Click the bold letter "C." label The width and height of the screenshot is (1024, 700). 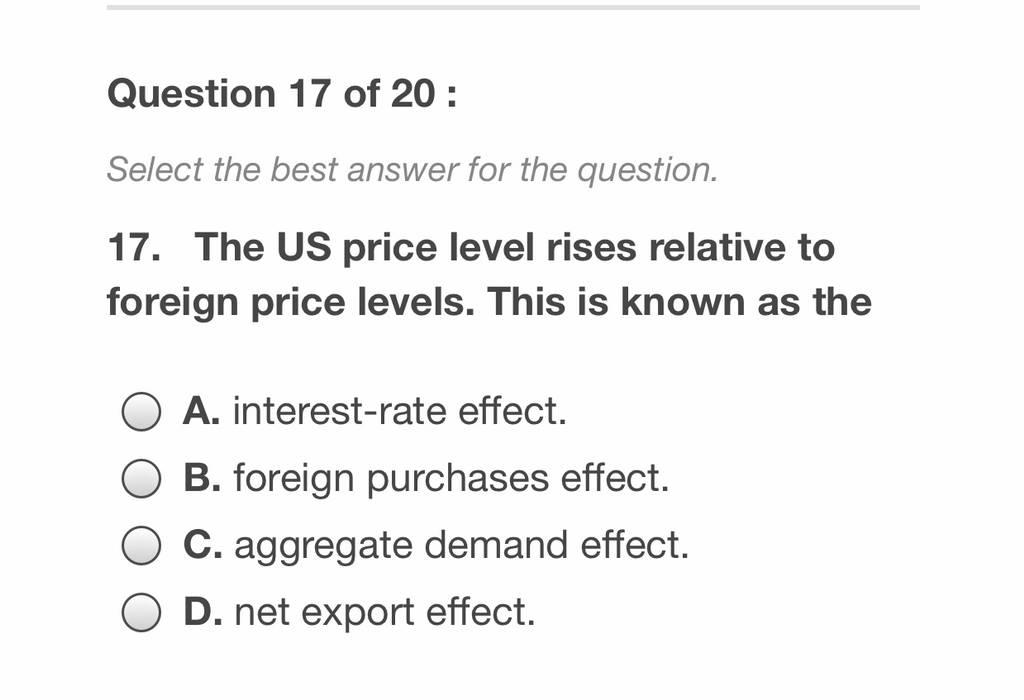click(x=202, y=545)
